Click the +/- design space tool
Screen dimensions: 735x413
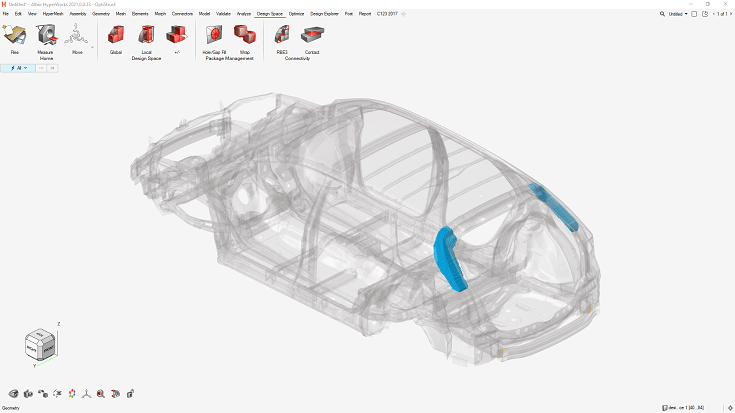pyautogui.click(x=176, y=37)
